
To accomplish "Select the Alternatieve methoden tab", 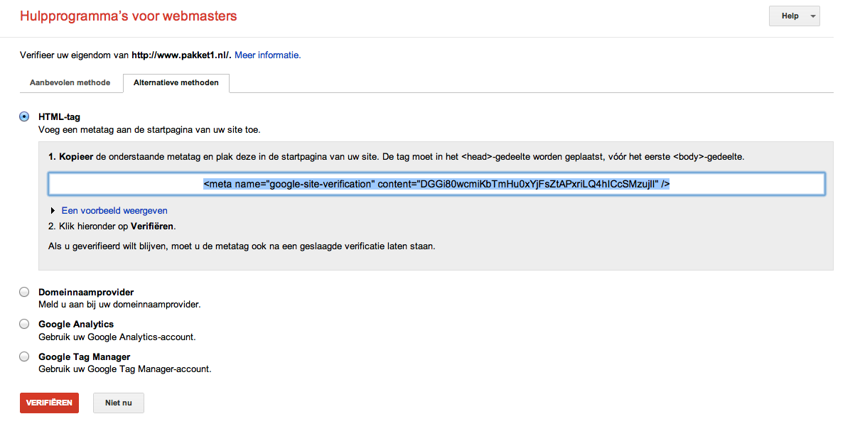I will (176, 83).
